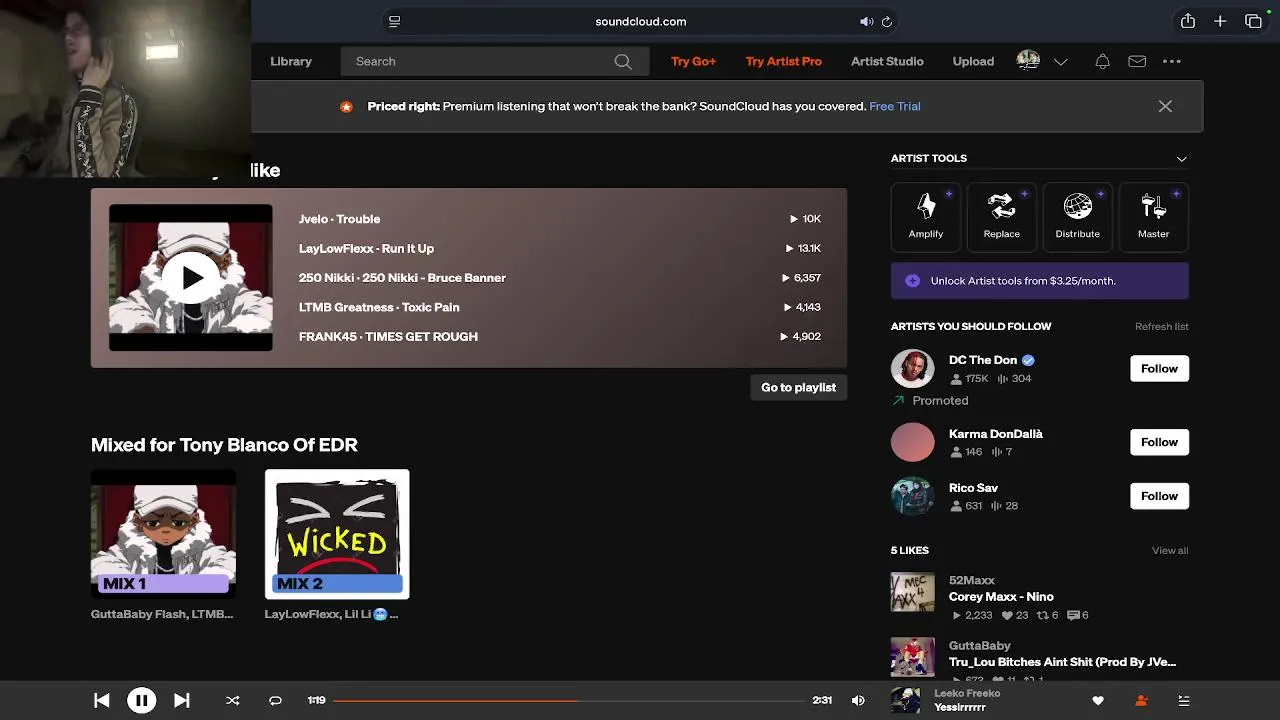Toggle shuffle playback
This screenshot has height=720, width=1280.
(x=233, y=701)
